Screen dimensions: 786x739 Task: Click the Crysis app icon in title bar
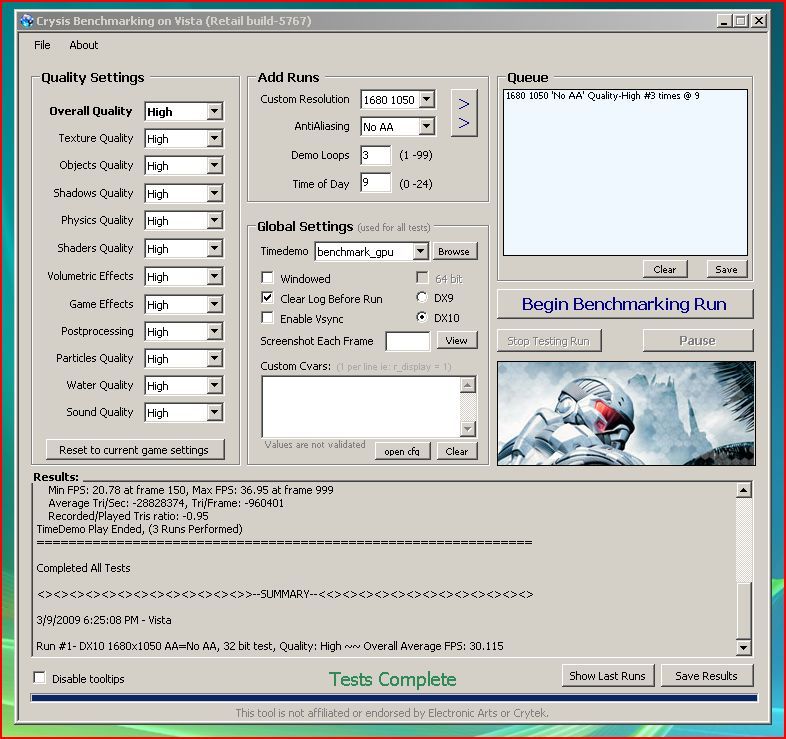[x=27, y=21]
